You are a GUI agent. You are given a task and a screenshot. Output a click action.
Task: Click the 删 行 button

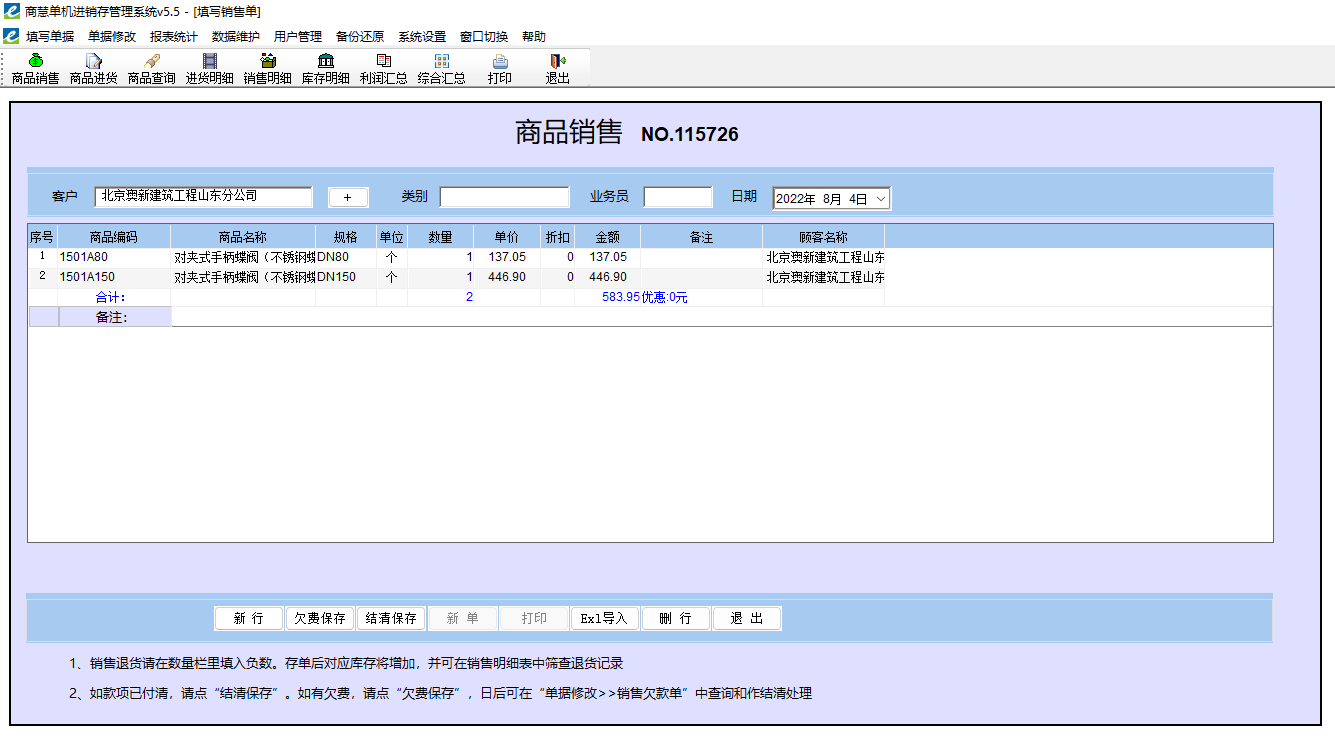(x=675, y=619)
